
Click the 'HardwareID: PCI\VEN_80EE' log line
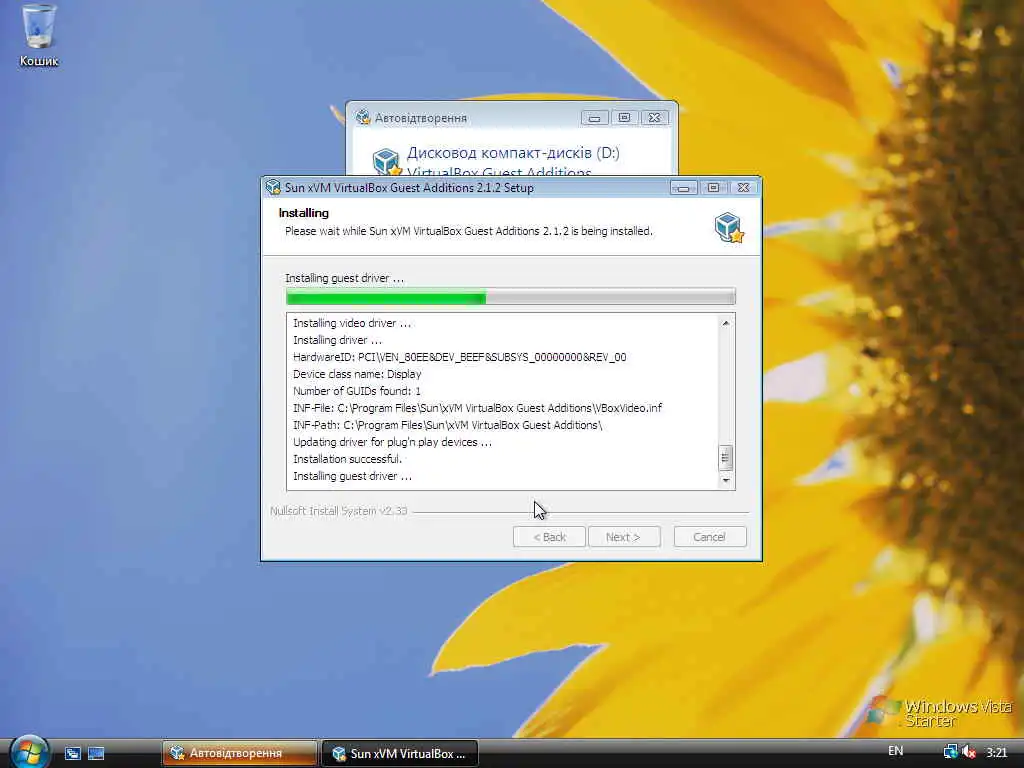pyautogui.click(x=460, y=357)
